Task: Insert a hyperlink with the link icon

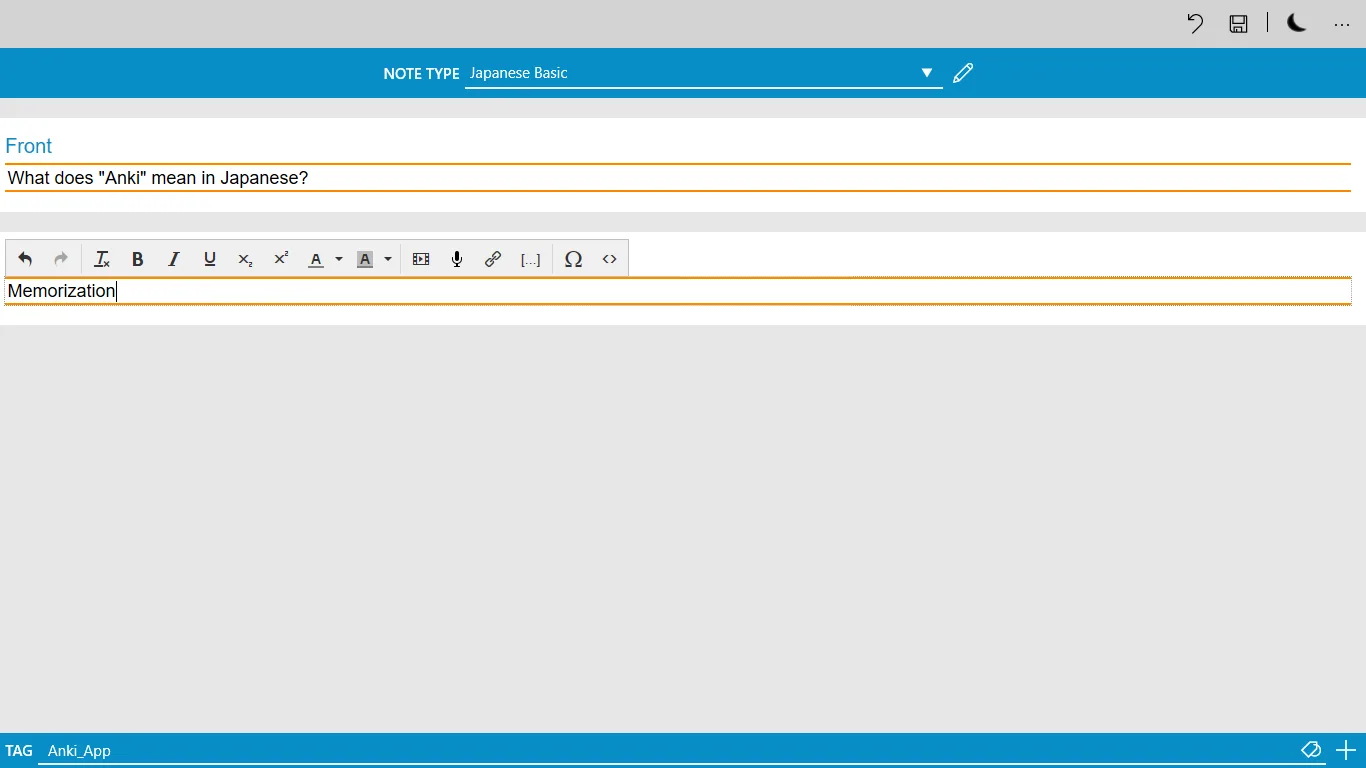Action: [x=493, y=259]
